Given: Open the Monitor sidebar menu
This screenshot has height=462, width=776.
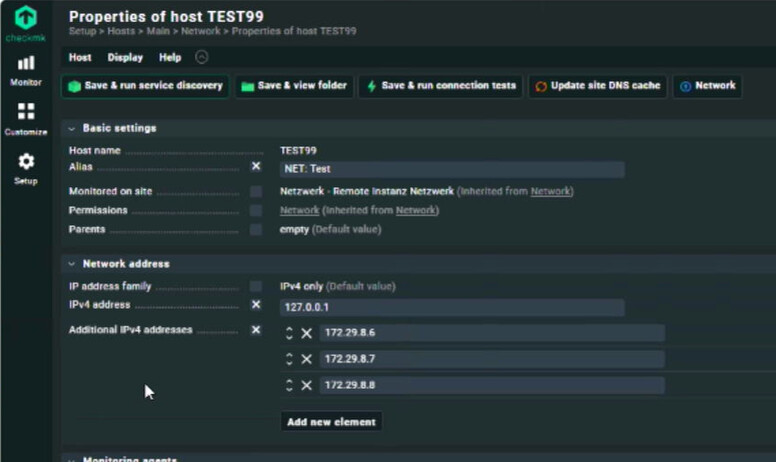Looking at the screenshot, I should (26, 71).
